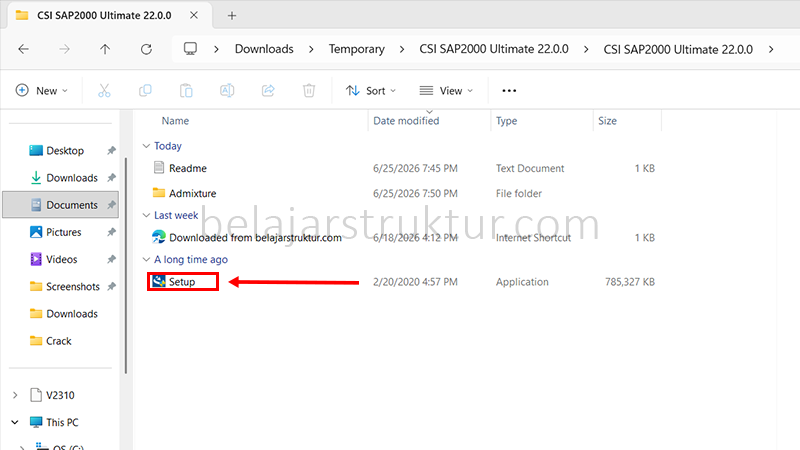
Task: Click the navigation pane vertical scrollbar
Action: coord(126,265)
